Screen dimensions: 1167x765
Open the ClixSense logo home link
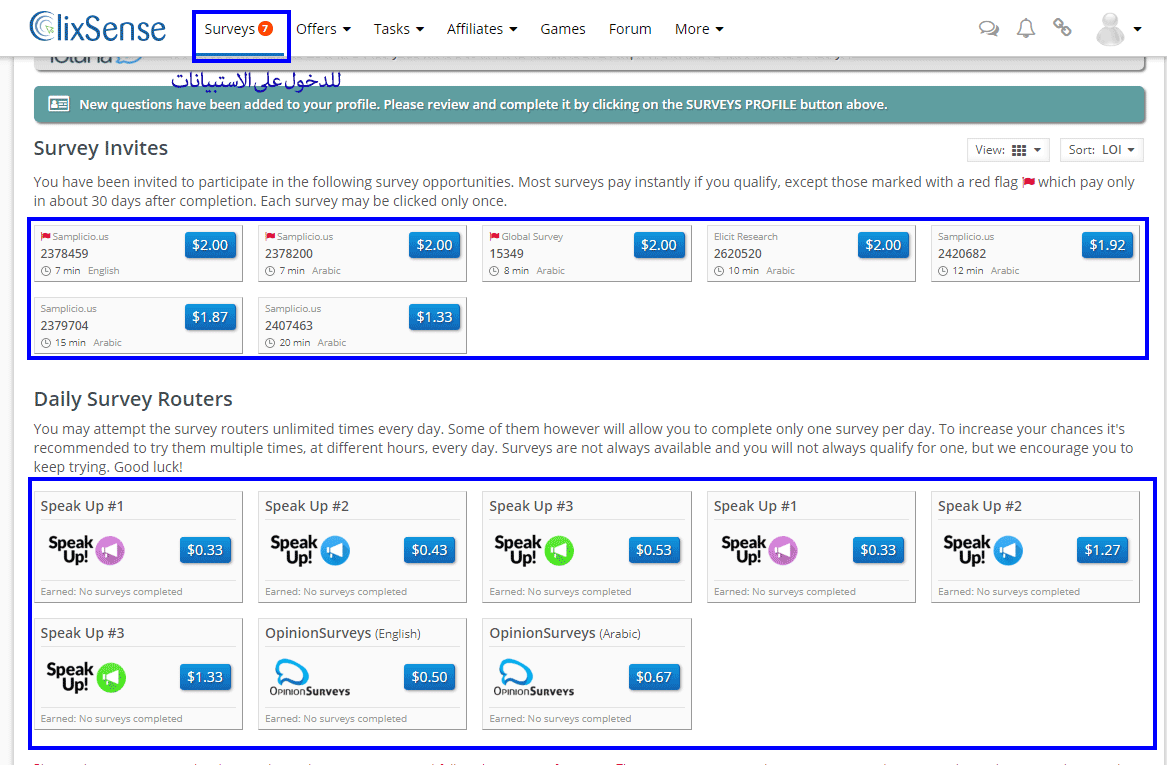coord(97,28)
